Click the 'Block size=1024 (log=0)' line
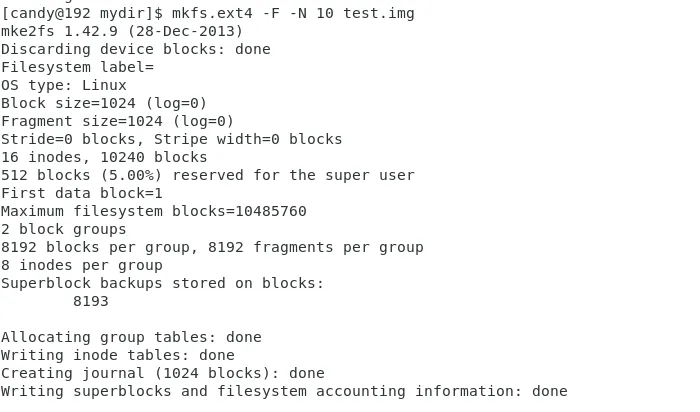This screenshot has width=700, height=412. 104,103
